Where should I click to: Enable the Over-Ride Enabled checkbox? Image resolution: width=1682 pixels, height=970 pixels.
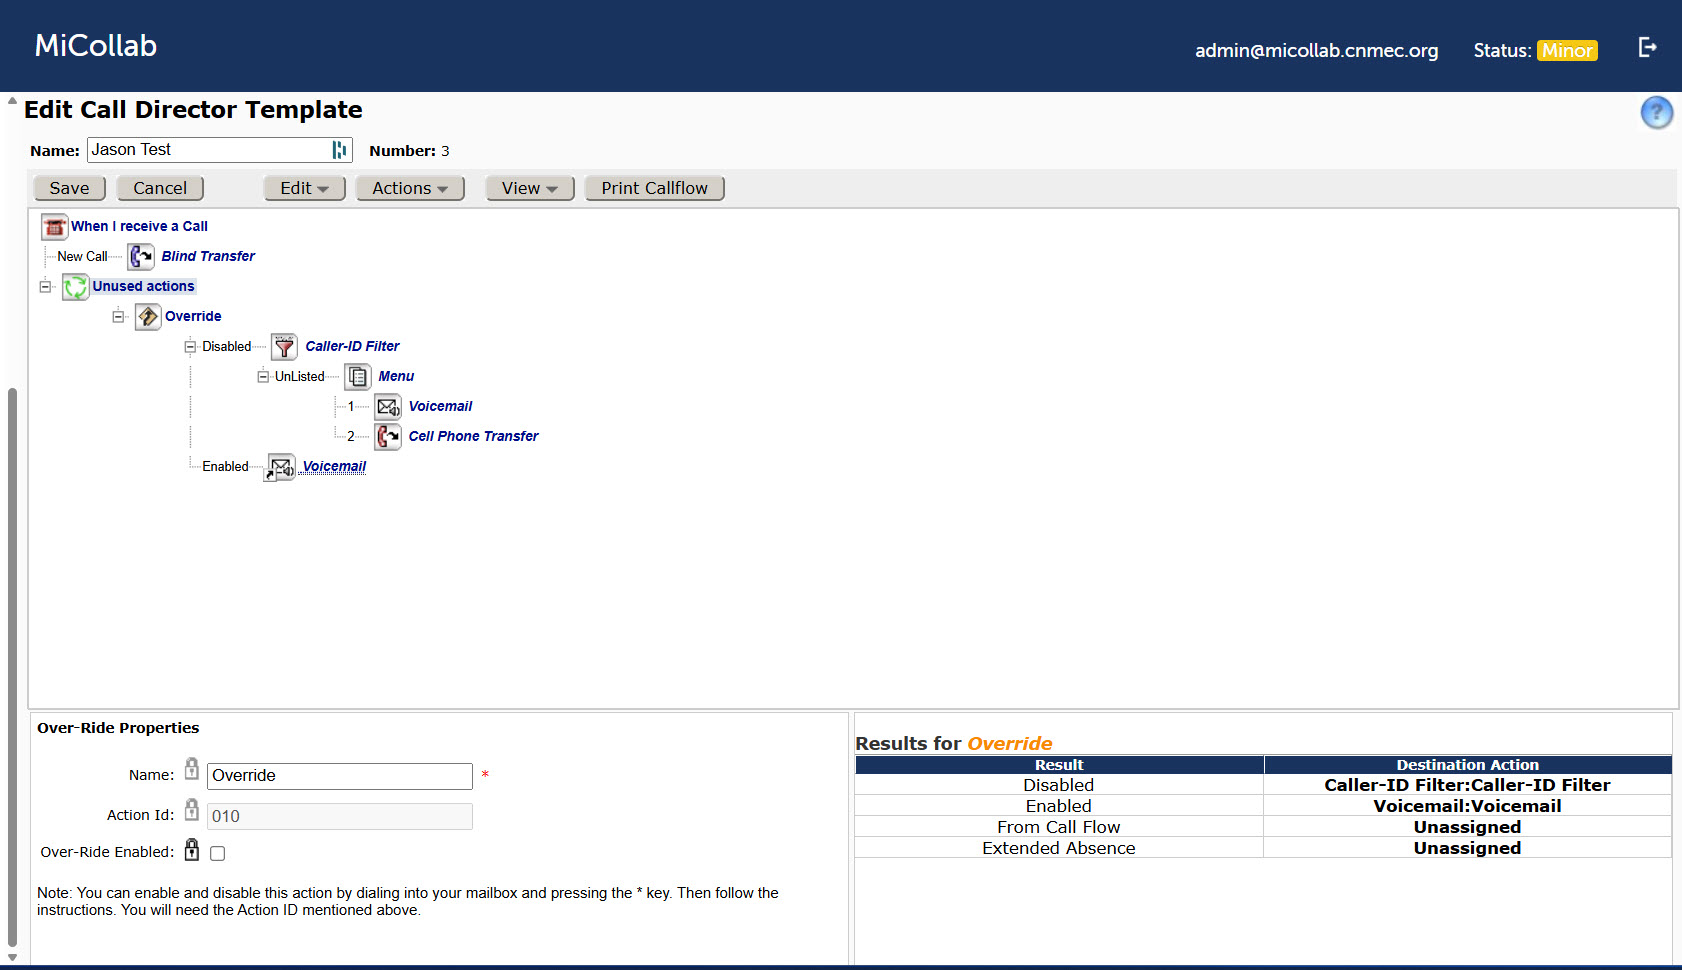pos(217,852)
